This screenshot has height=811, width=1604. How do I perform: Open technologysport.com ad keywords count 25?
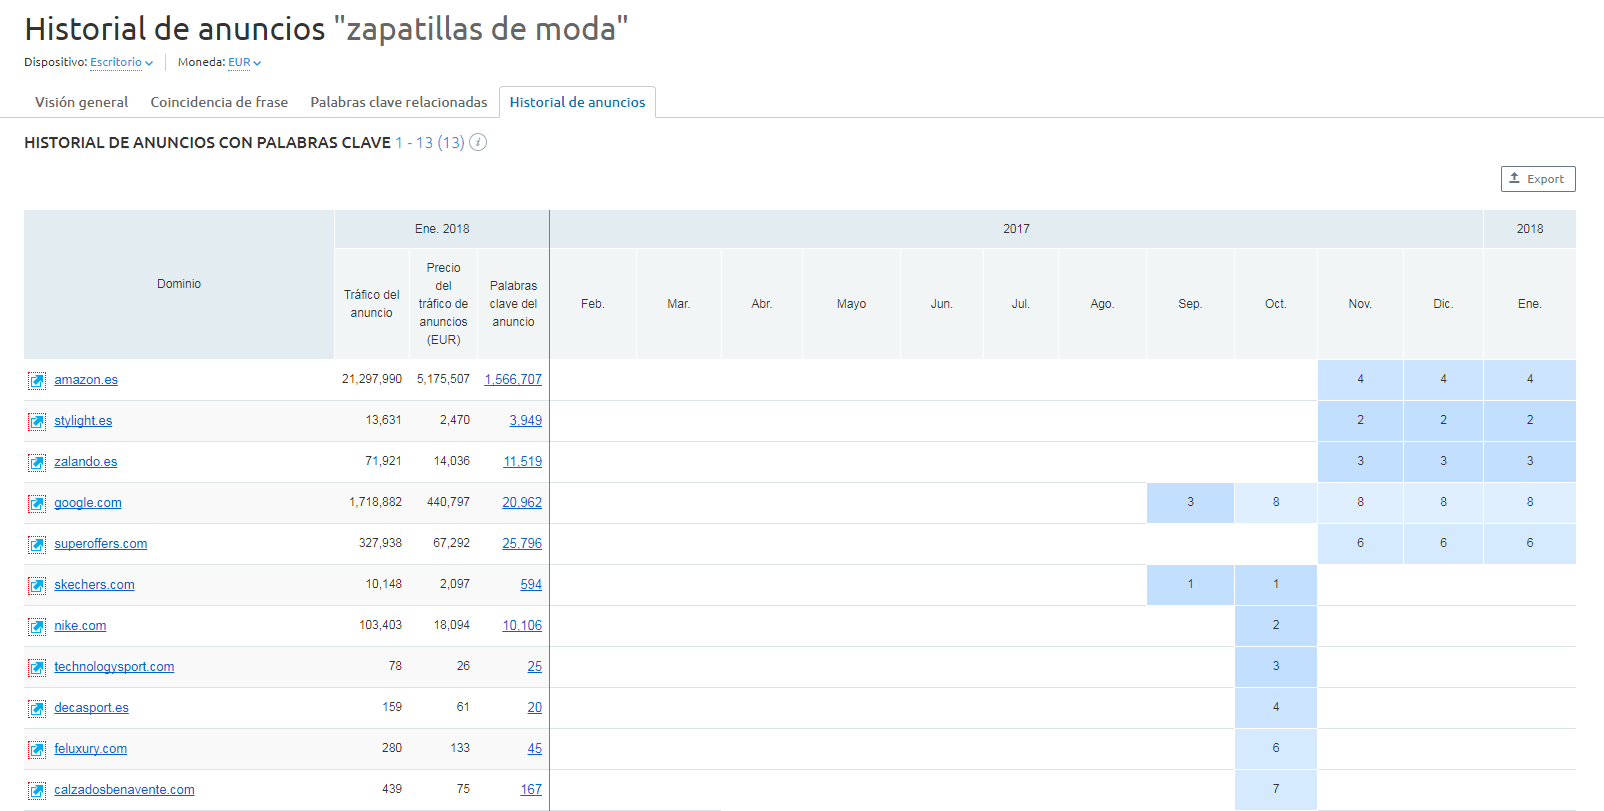coord(535,667)
